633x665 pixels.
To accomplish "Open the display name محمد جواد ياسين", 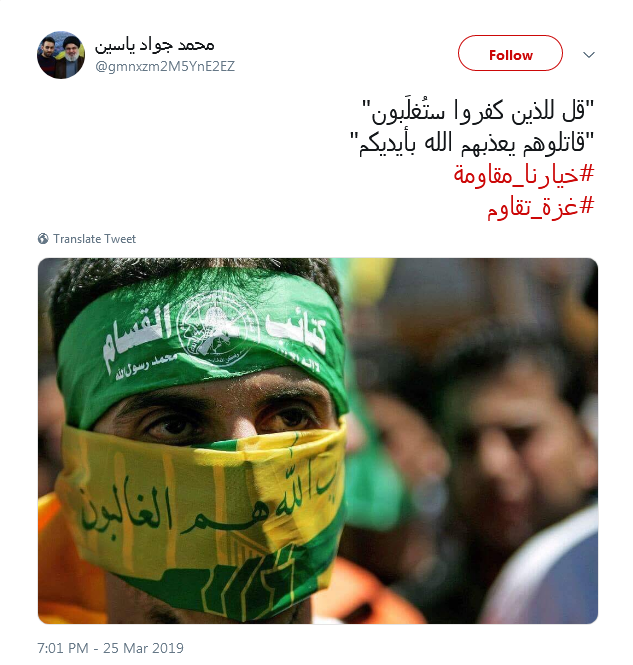I will tap(154, 45).
